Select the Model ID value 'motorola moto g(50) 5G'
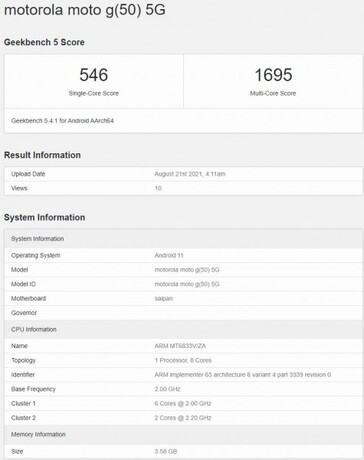 (x=187, y=284)
